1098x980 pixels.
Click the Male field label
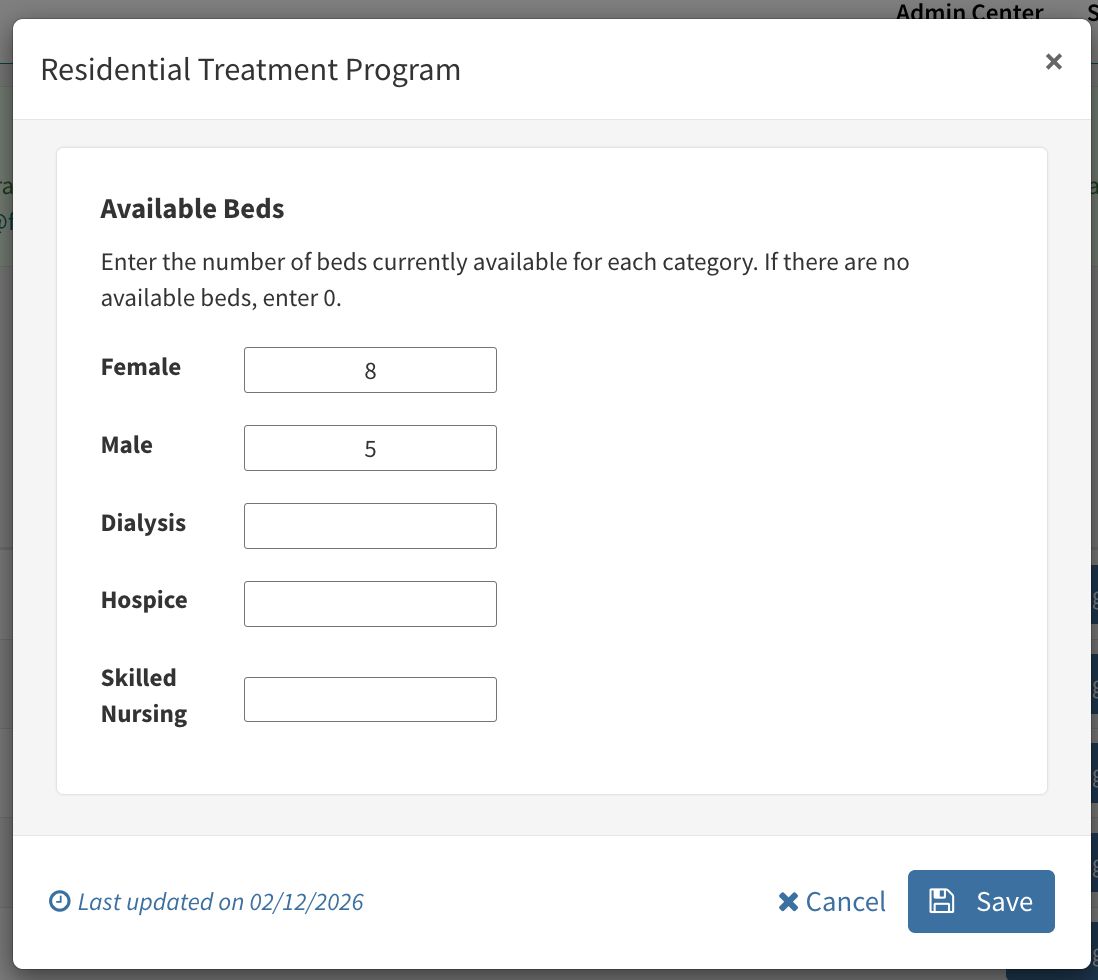pyautogui.click(x=127, y=445)
